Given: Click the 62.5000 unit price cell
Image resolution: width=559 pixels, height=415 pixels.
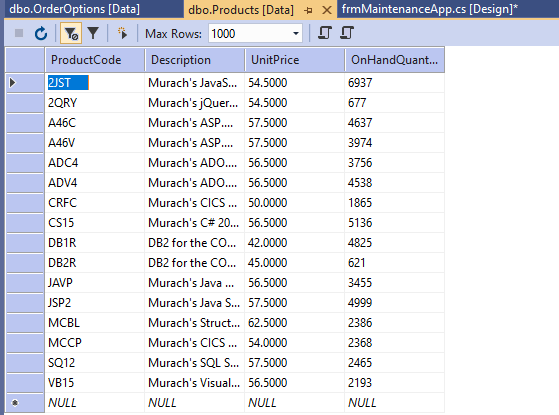Looking at the screenshot, I should click(x=295, y=323).
